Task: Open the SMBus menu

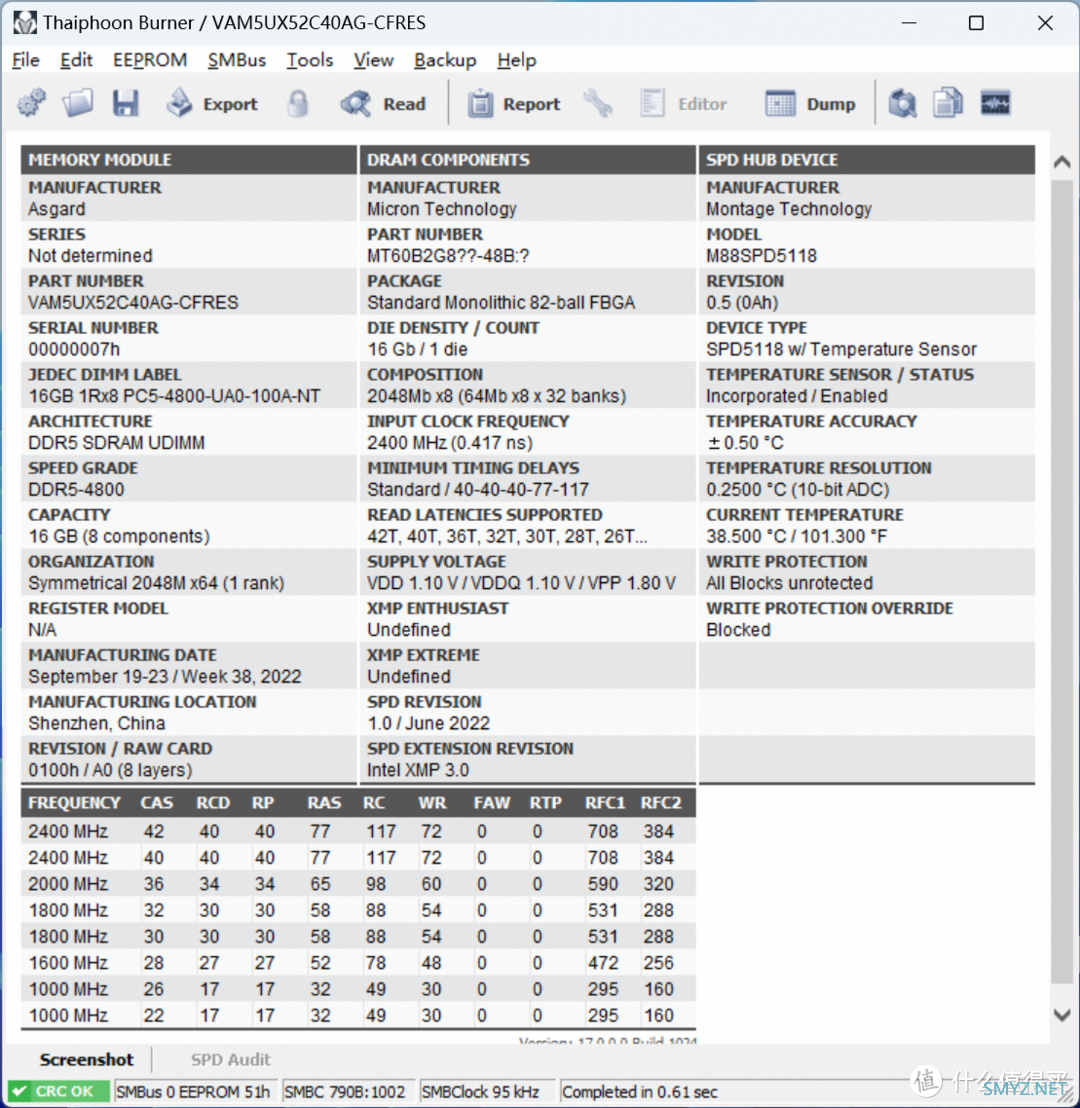Action: pos(237,60)
